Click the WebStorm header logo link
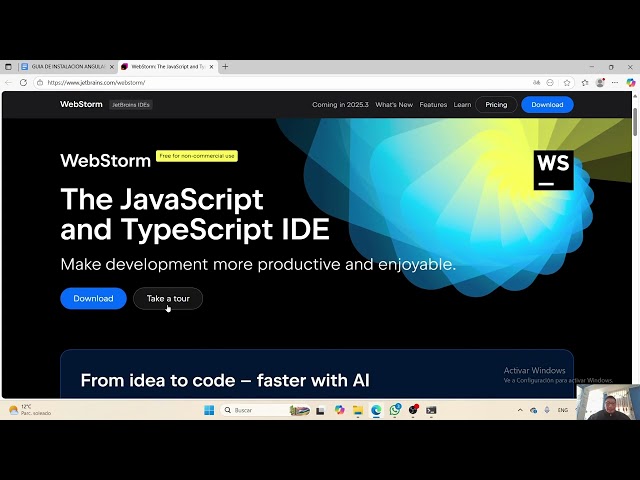Screen dimensions: 640x480 pos(81,104)
